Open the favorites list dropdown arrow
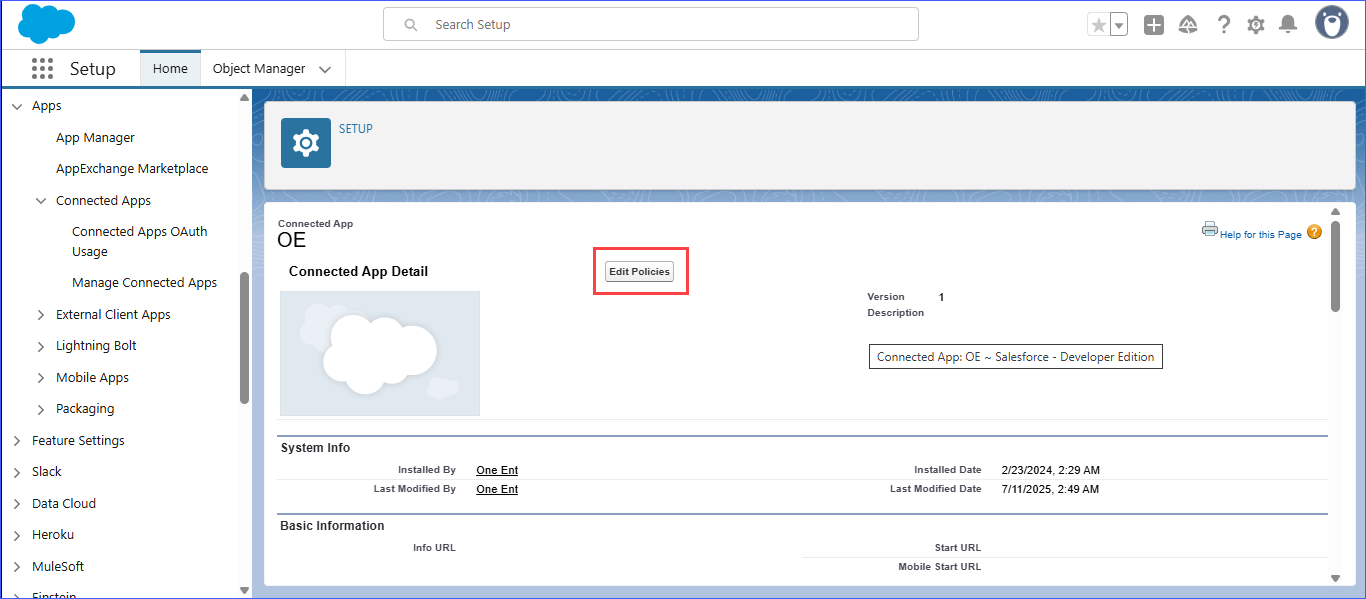Screen dimensions: 1366x599 point(1119,25)
